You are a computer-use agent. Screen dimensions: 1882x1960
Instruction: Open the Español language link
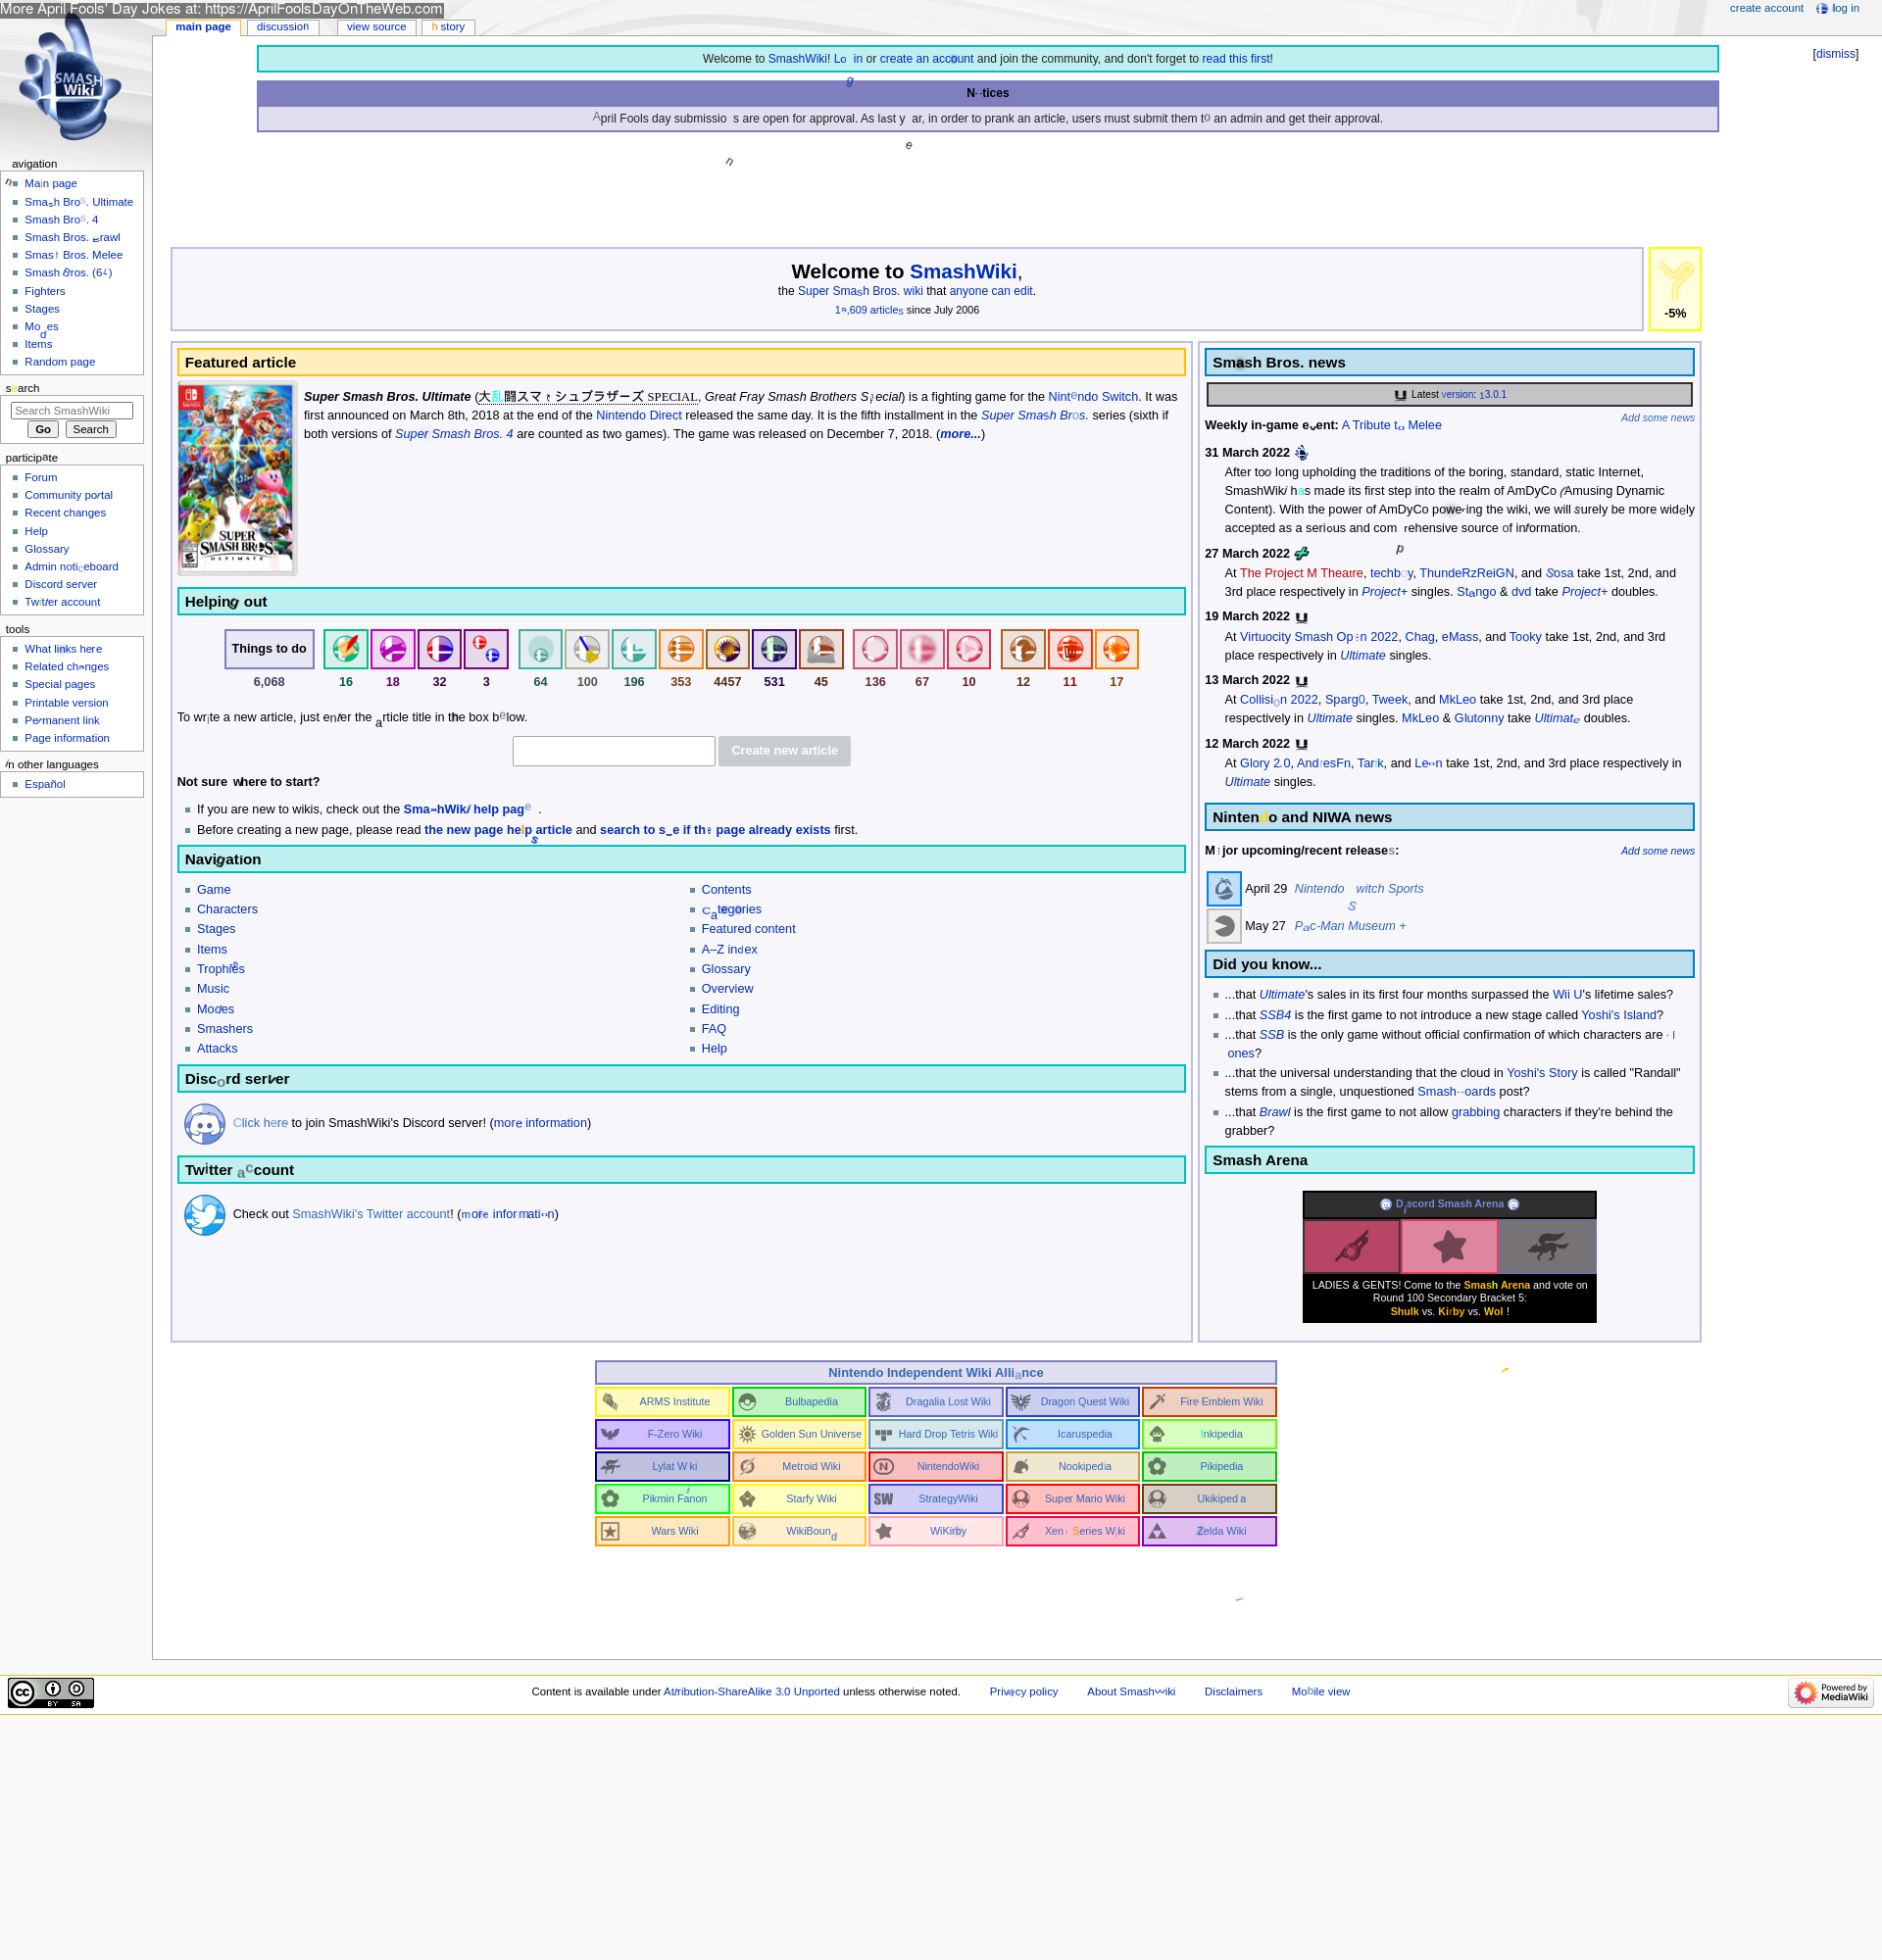[x=45, y=784]
